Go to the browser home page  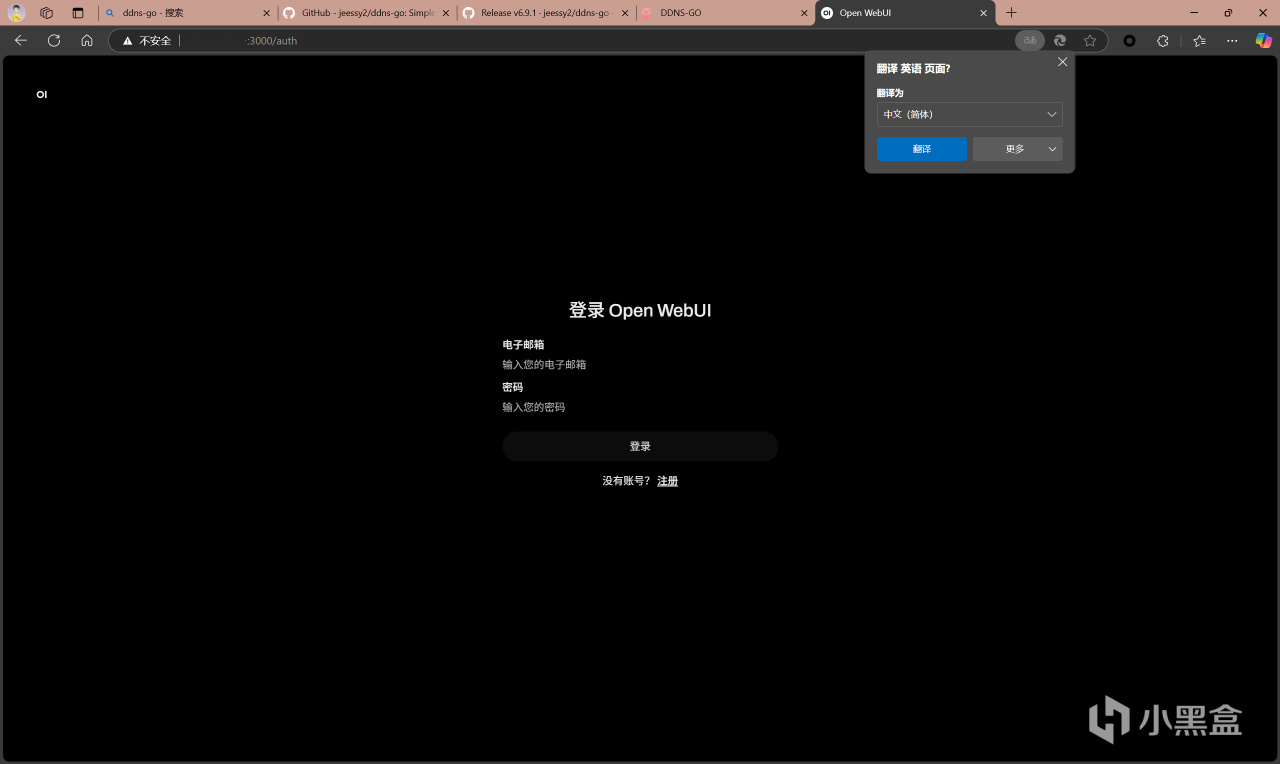click(x=87, y=40)
